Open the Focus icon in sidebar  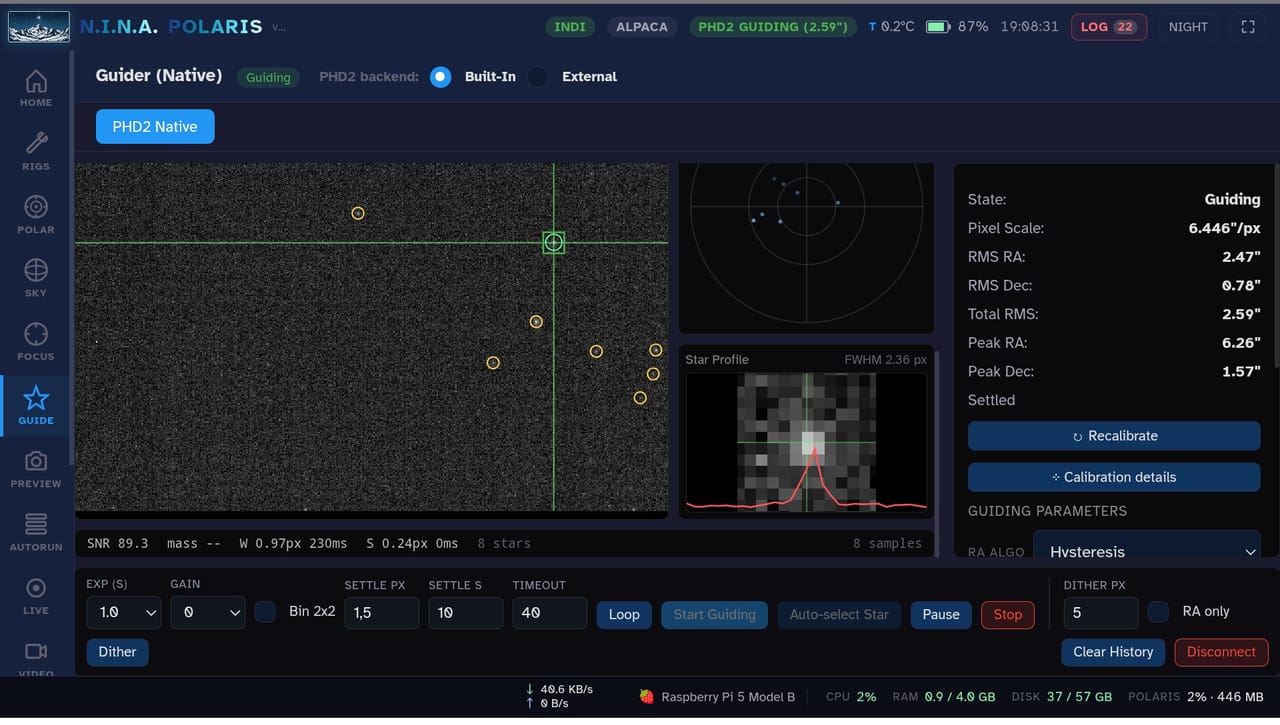(x=36, y=342)
